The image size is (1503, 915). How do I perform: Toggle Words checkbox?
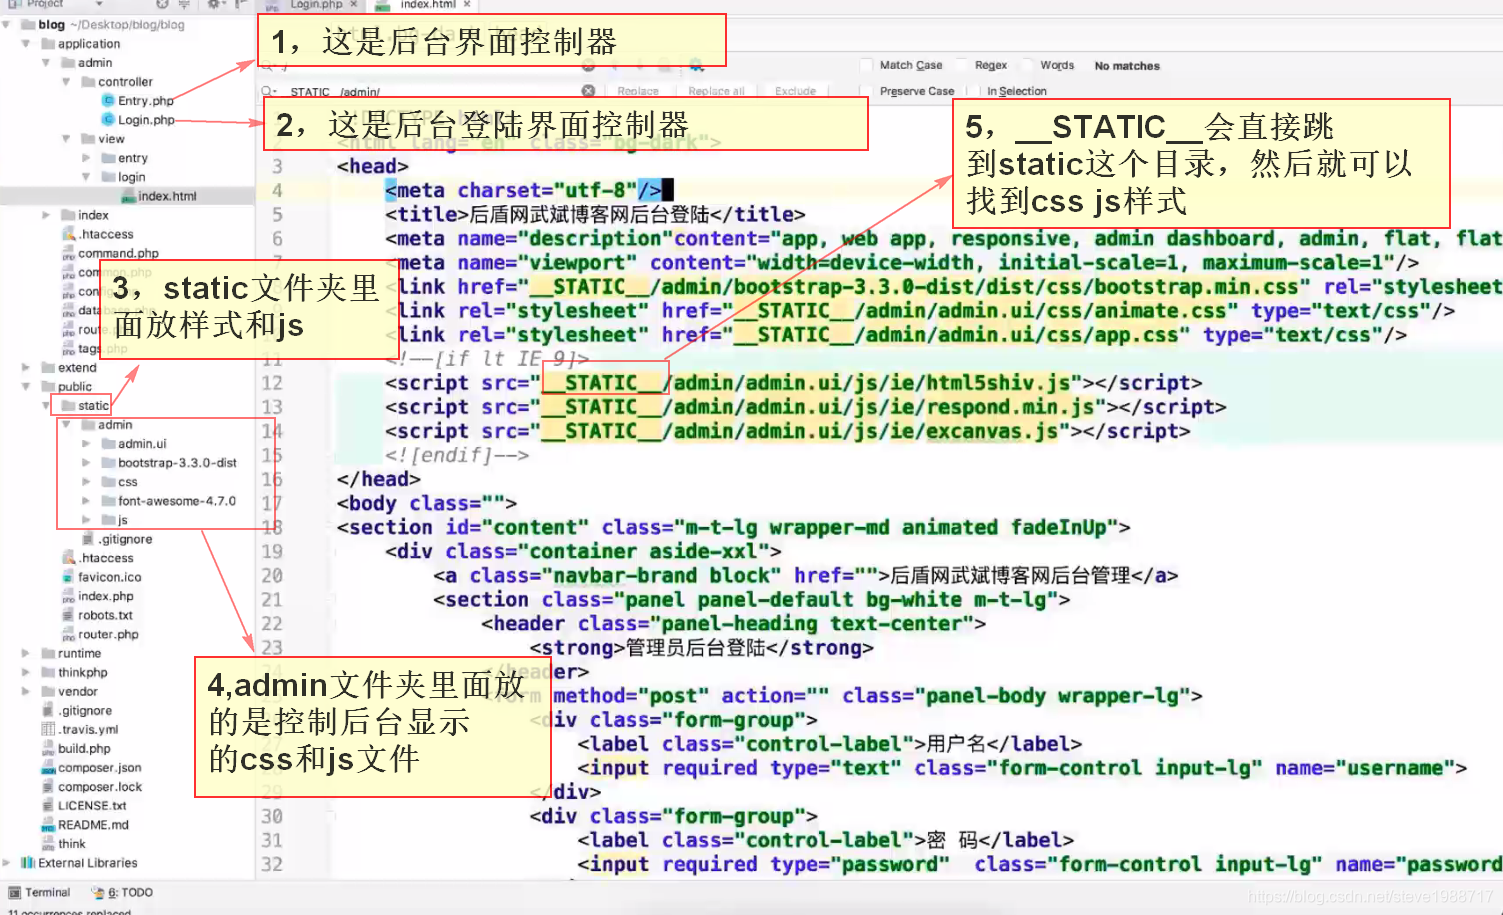[x=1026, y=65]
